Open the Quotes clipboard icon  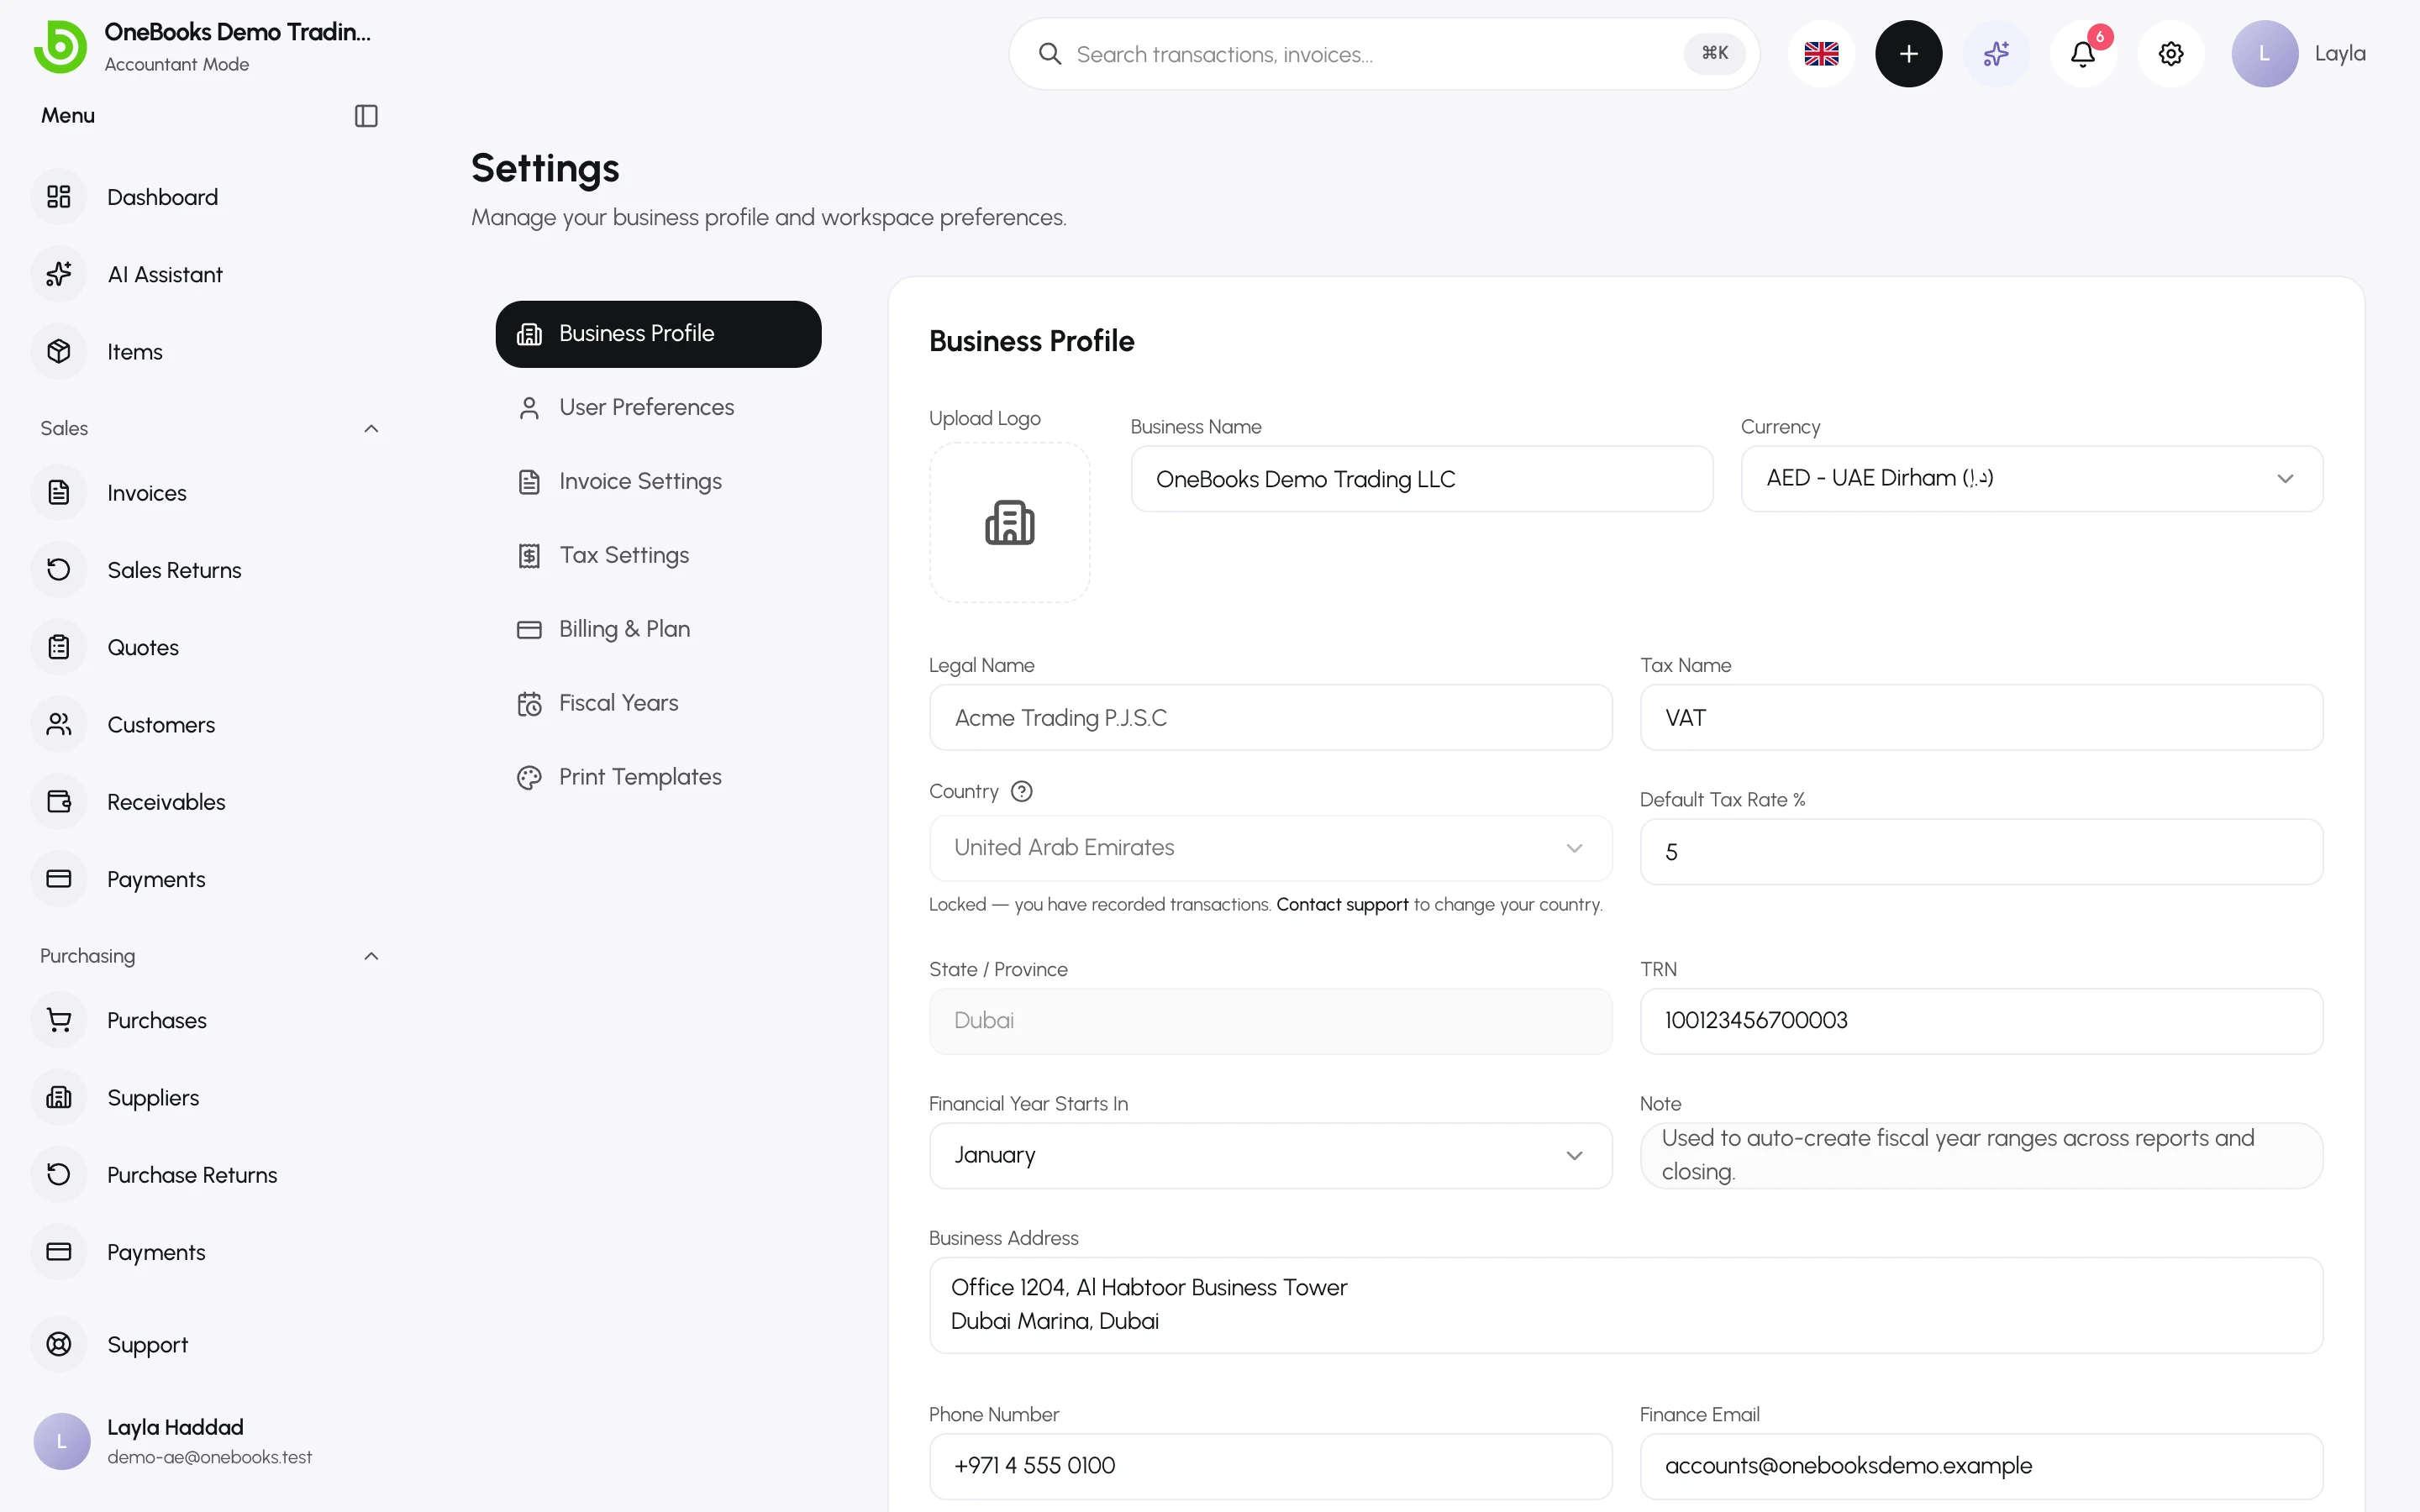tap(59, 647)
